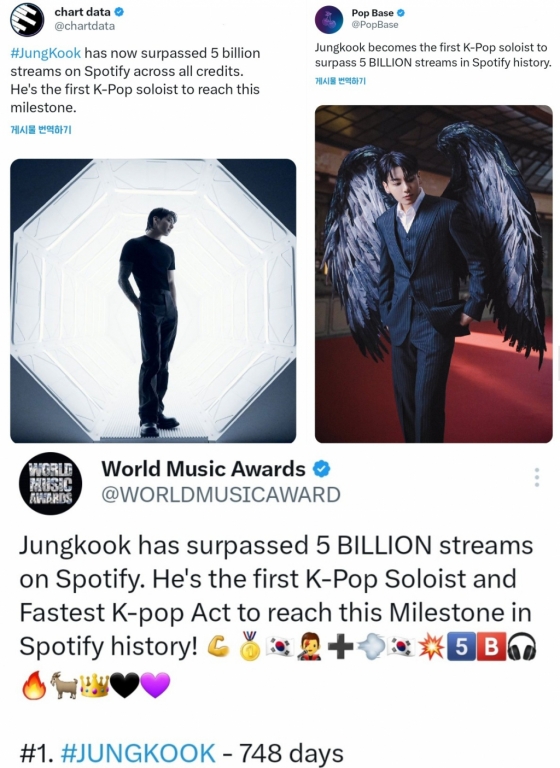Open the silhouette tunnel photo

pos(153,301)
